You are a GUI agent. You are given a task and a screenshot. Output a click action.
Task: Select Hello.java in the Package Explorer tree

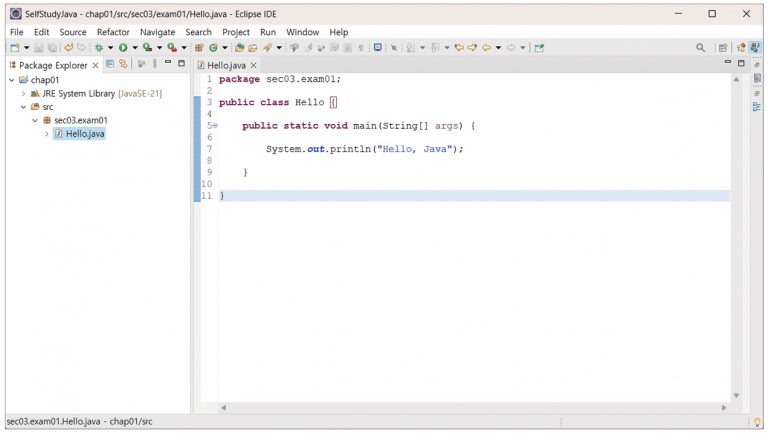pyautogui.click(x=84, y=134)
